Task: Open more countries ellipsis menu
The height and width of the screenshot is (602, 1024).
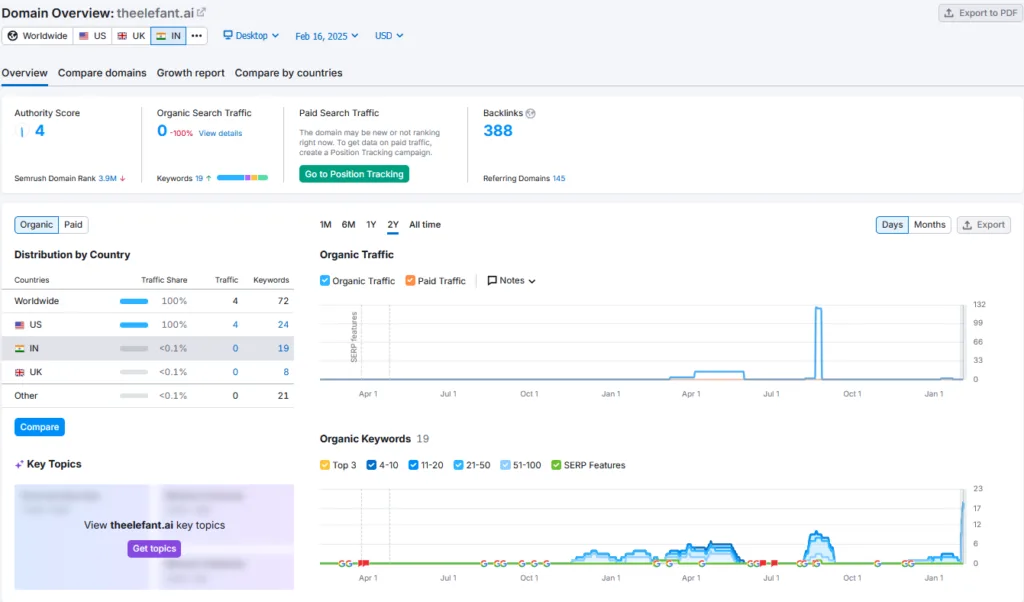Action: [197, 36]
